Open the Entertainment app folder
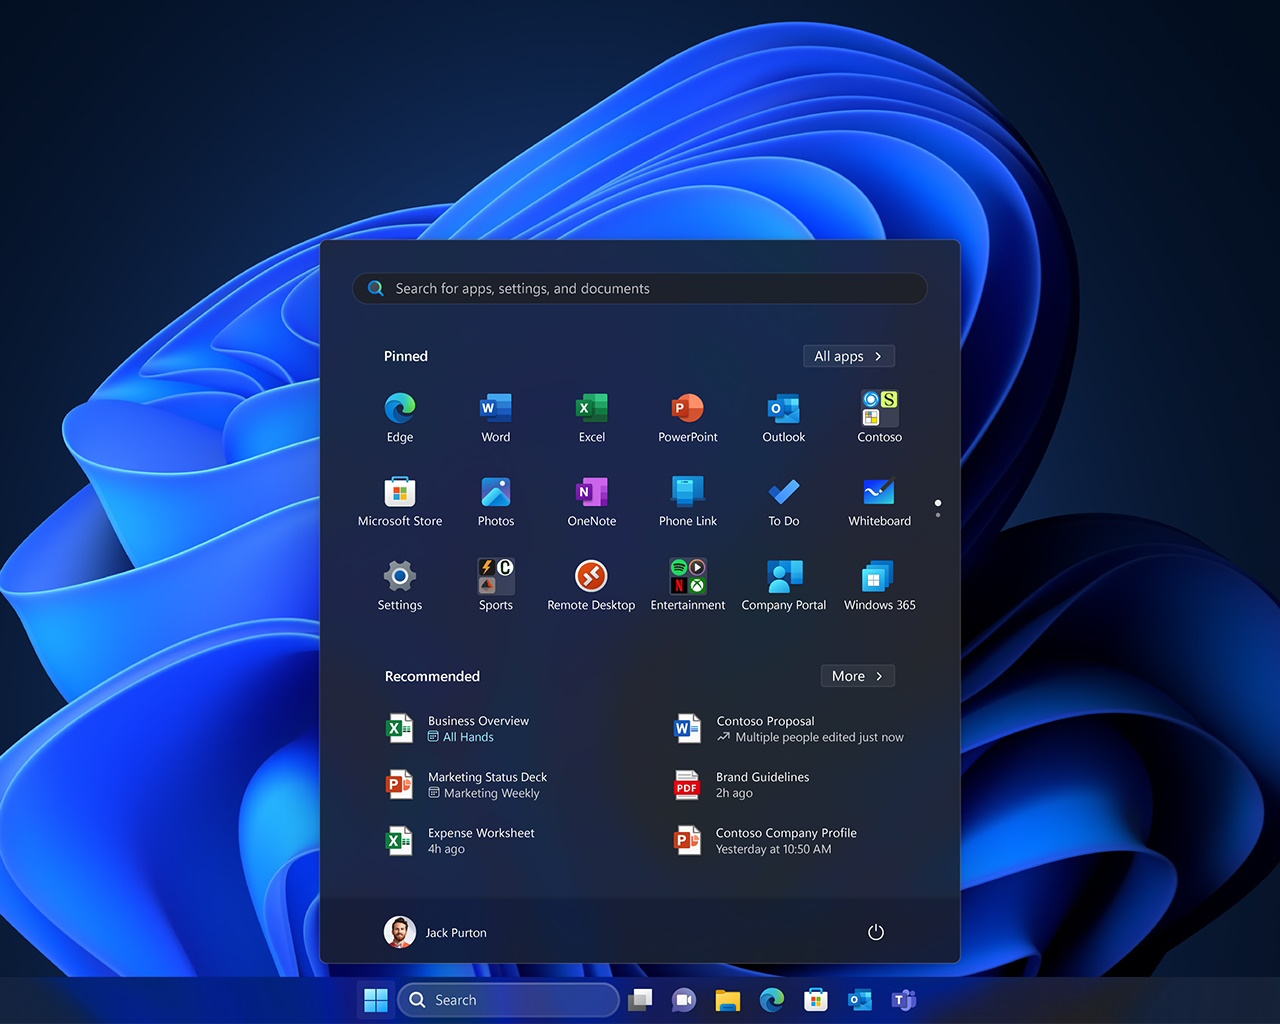Screen dimensions: 1280x1024 [688, 585]
